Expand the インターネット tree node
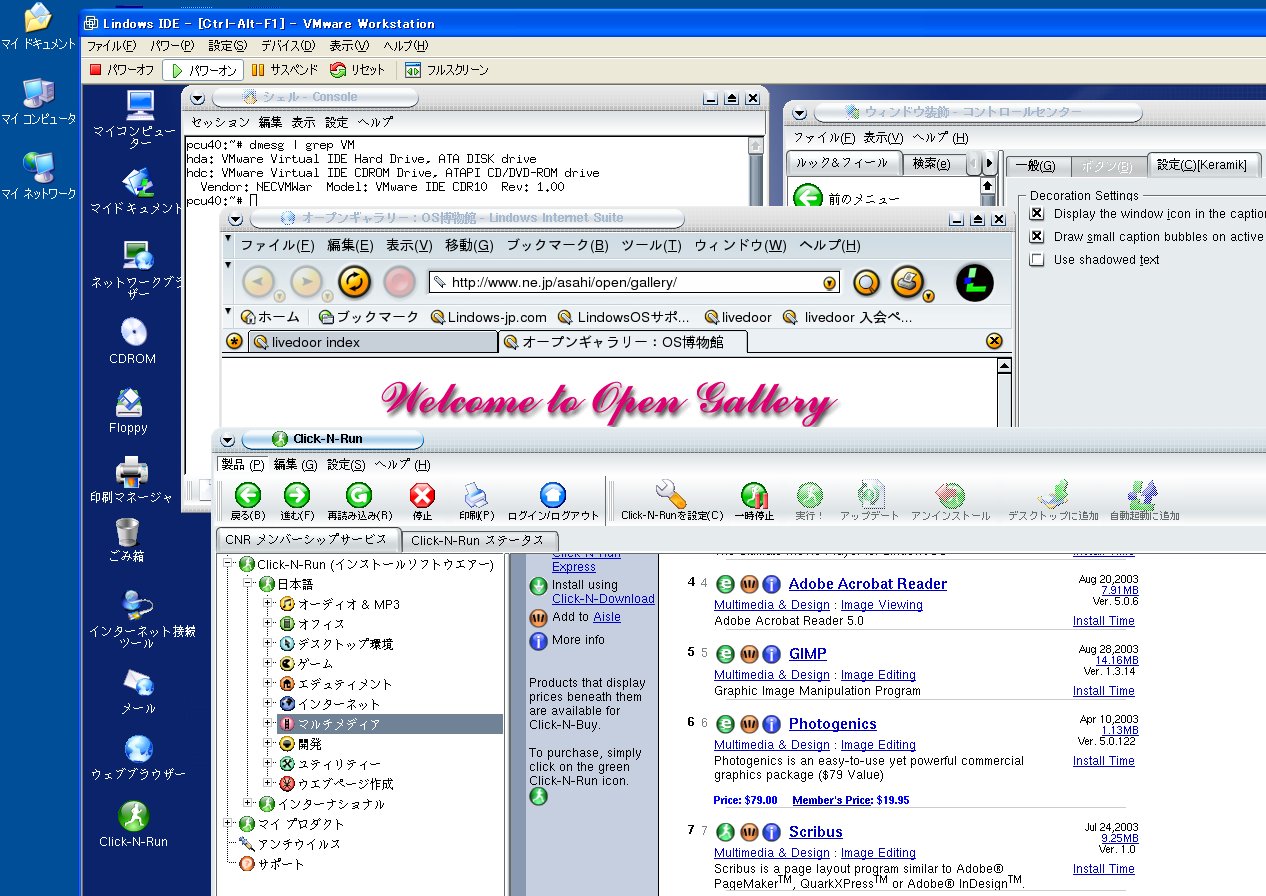The height and width of the screenshot is (896, 1266). tap(268, 704)
